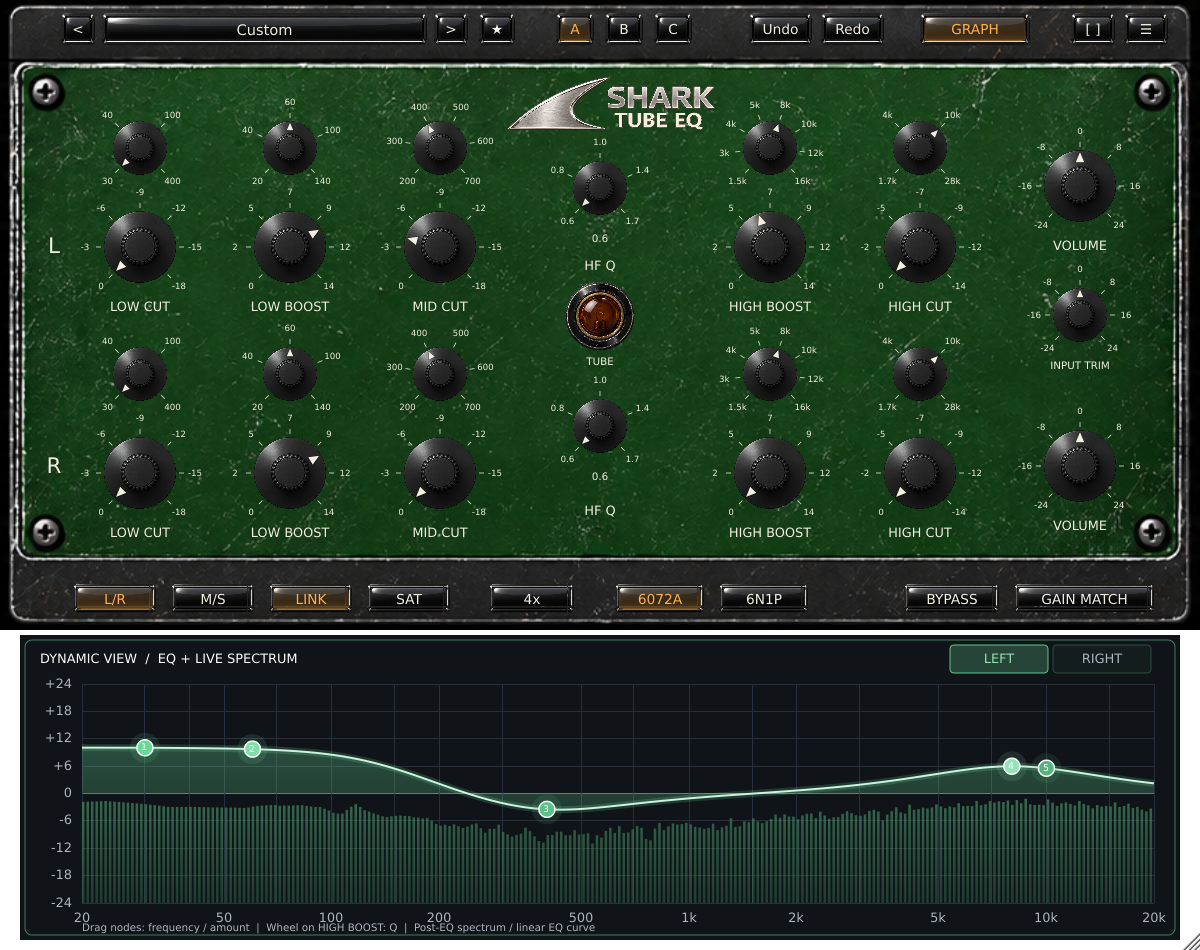The image size is (1200, 950).
Task: Toggle the SAT saturation button
Action: [409, 598]
